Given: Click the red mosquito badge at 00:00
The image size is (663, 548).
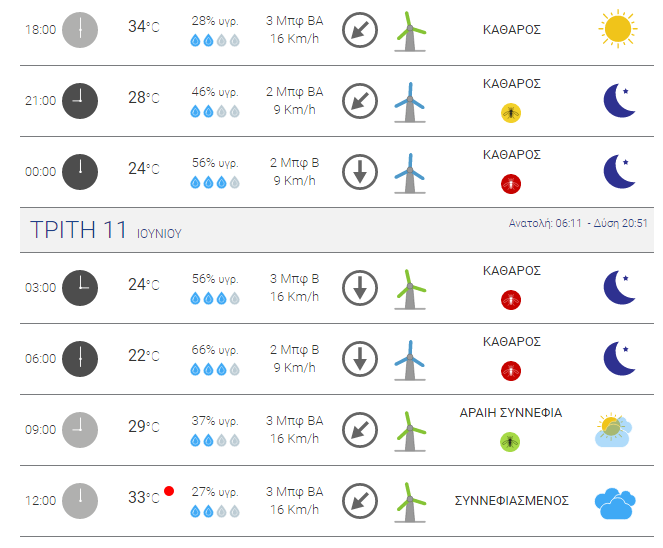Looking at the screenshot, I should tap(511, 184).
